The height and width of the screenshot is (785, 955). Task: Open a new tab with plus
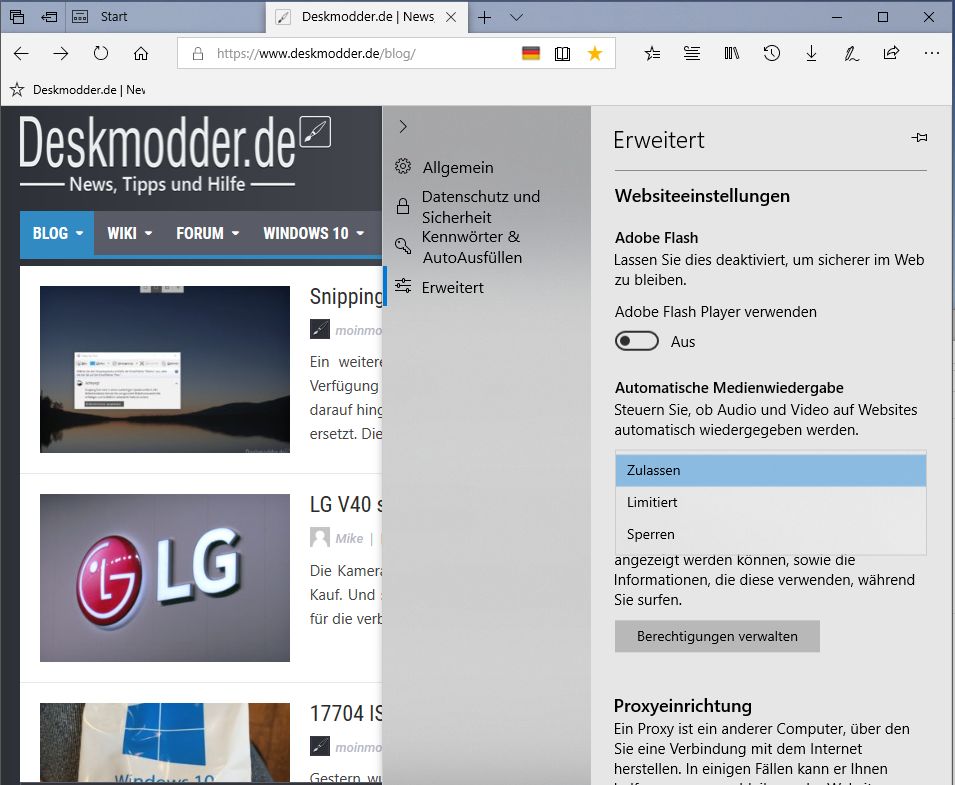coord(484,17)
